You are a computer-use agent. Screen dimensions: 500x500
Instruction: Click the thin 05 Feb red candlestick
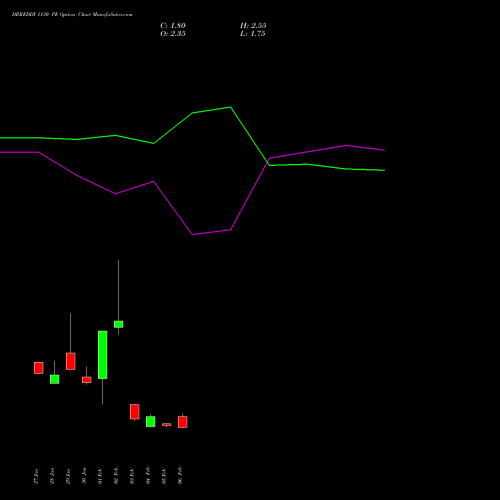coord(167,424)
